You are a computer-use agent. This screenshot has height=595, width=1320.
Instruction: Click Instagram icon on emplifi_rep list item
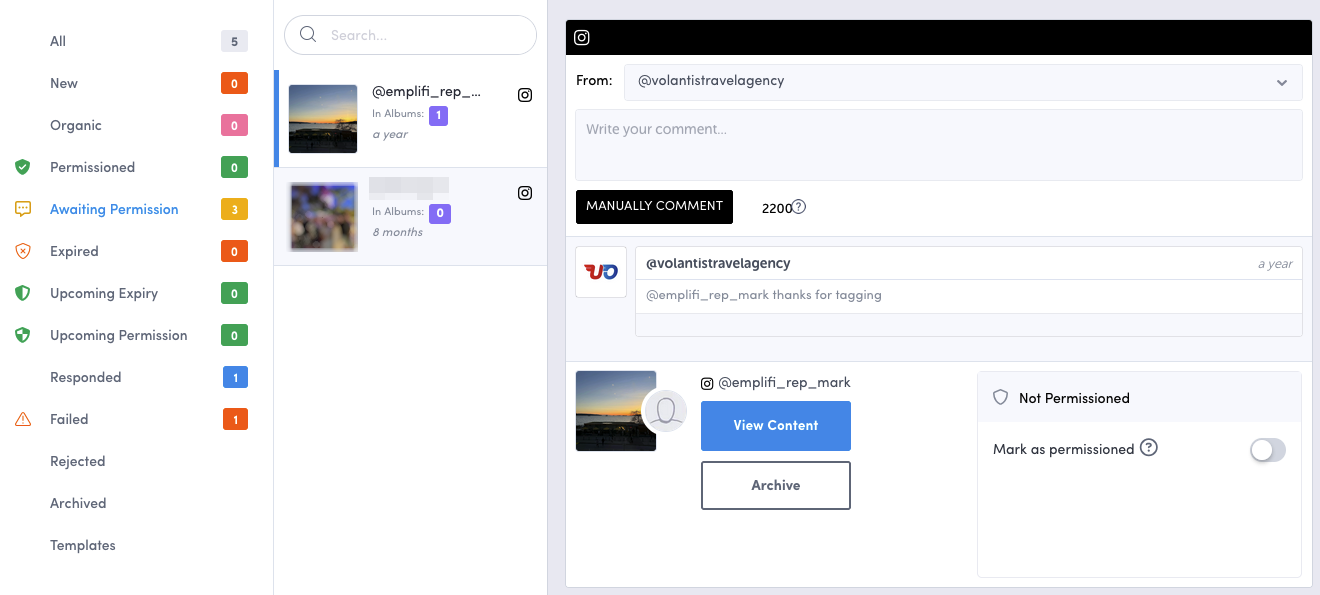pos(525,95)
